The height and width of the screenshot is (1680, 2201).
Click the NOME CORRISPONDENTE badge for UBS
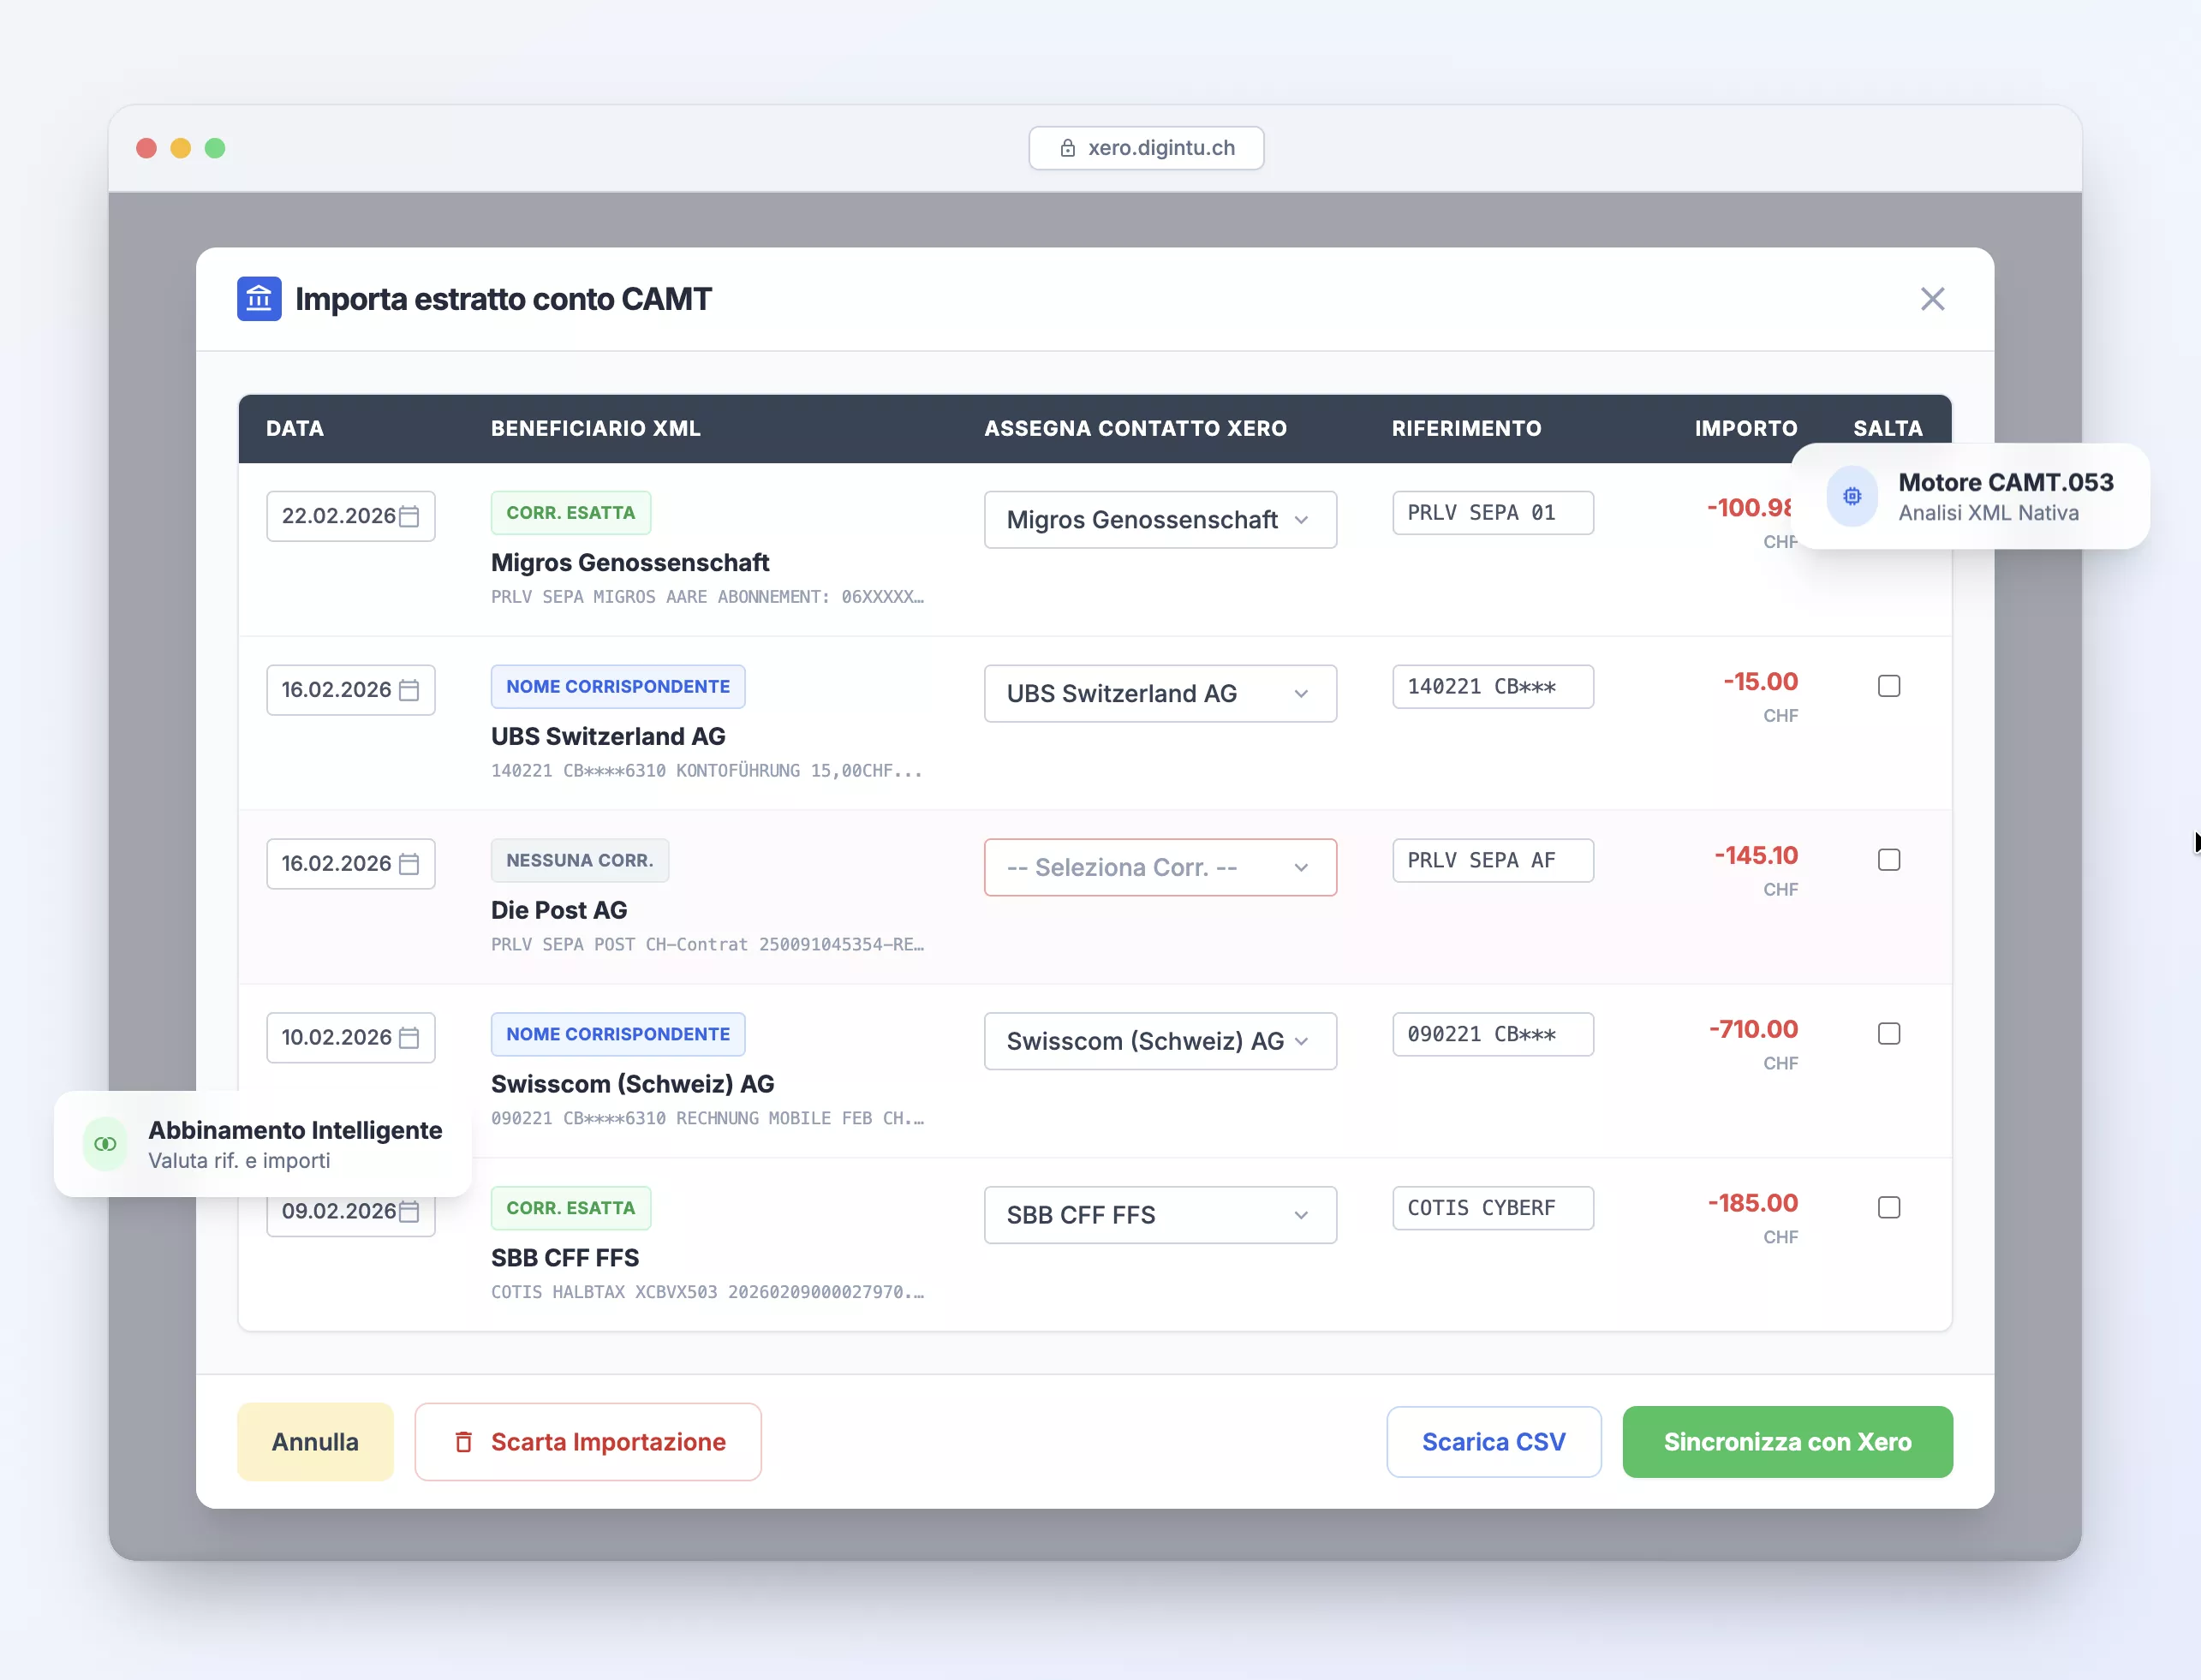(x=618, y=687)
